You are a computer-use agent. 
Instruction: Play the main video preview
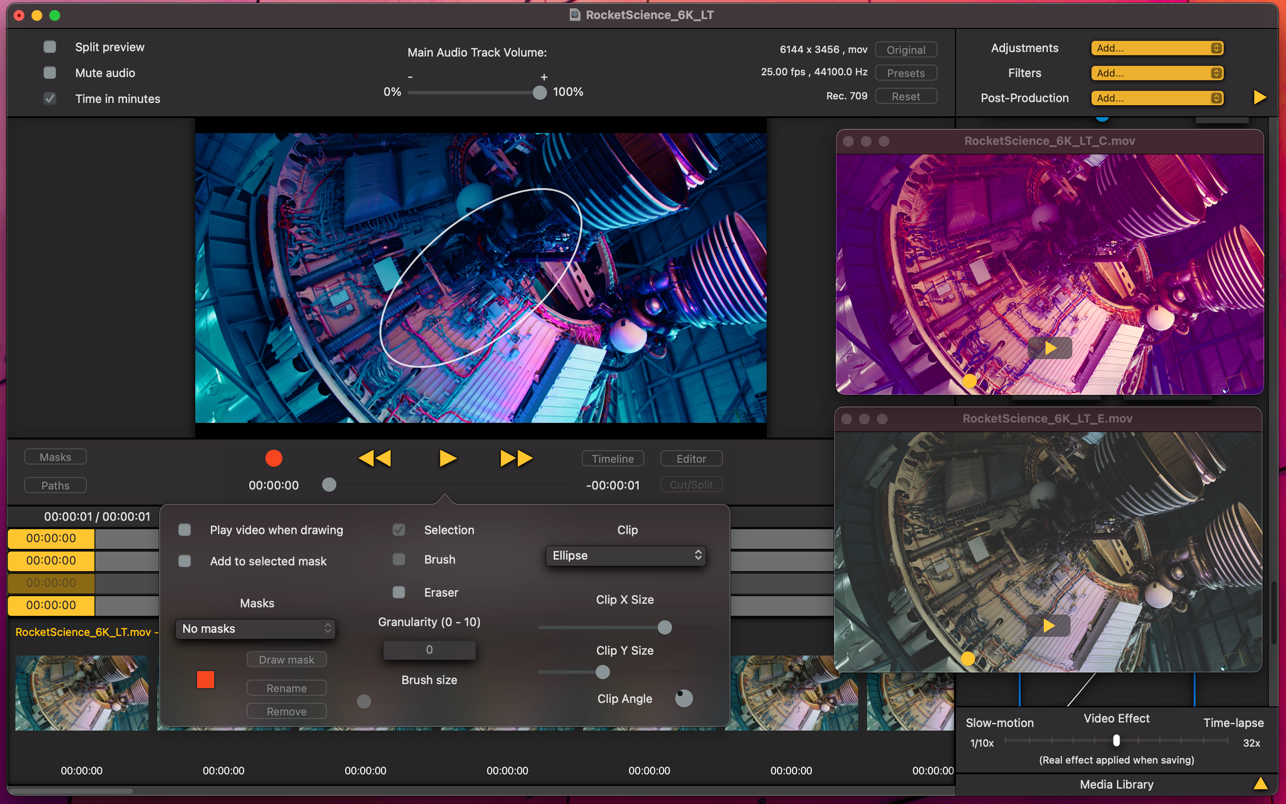pyautogui.click(x=447, y=458)
